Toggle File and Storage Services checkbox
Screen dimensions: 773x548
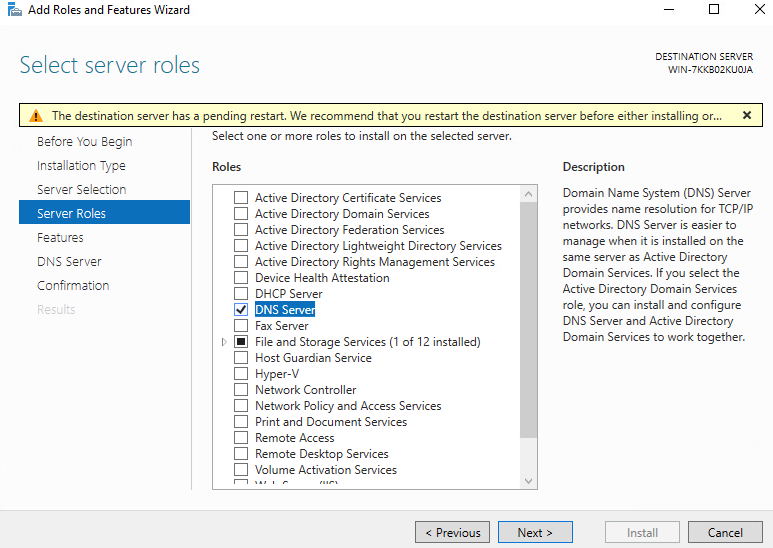(x=241, y=342)
